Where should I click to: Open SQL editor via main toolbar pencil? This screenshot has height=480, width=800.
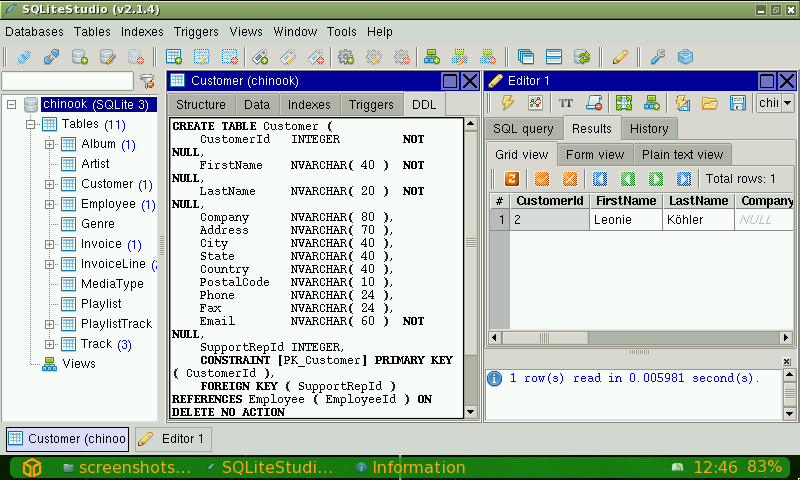pos(620,57)
